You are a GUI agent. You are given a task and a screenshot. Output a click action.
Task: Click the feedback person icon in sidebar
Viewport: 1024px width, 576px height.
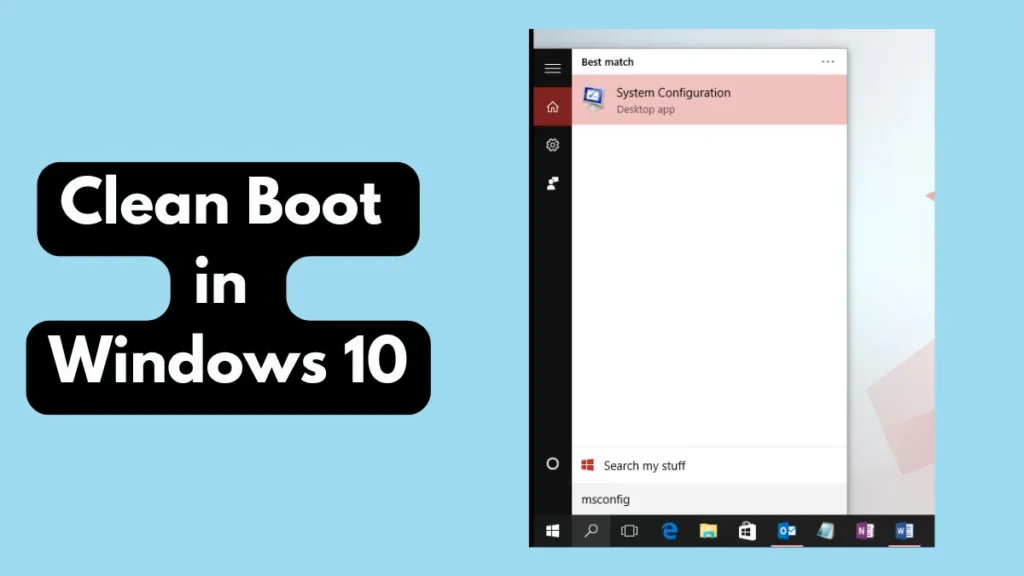pos(552,184)
